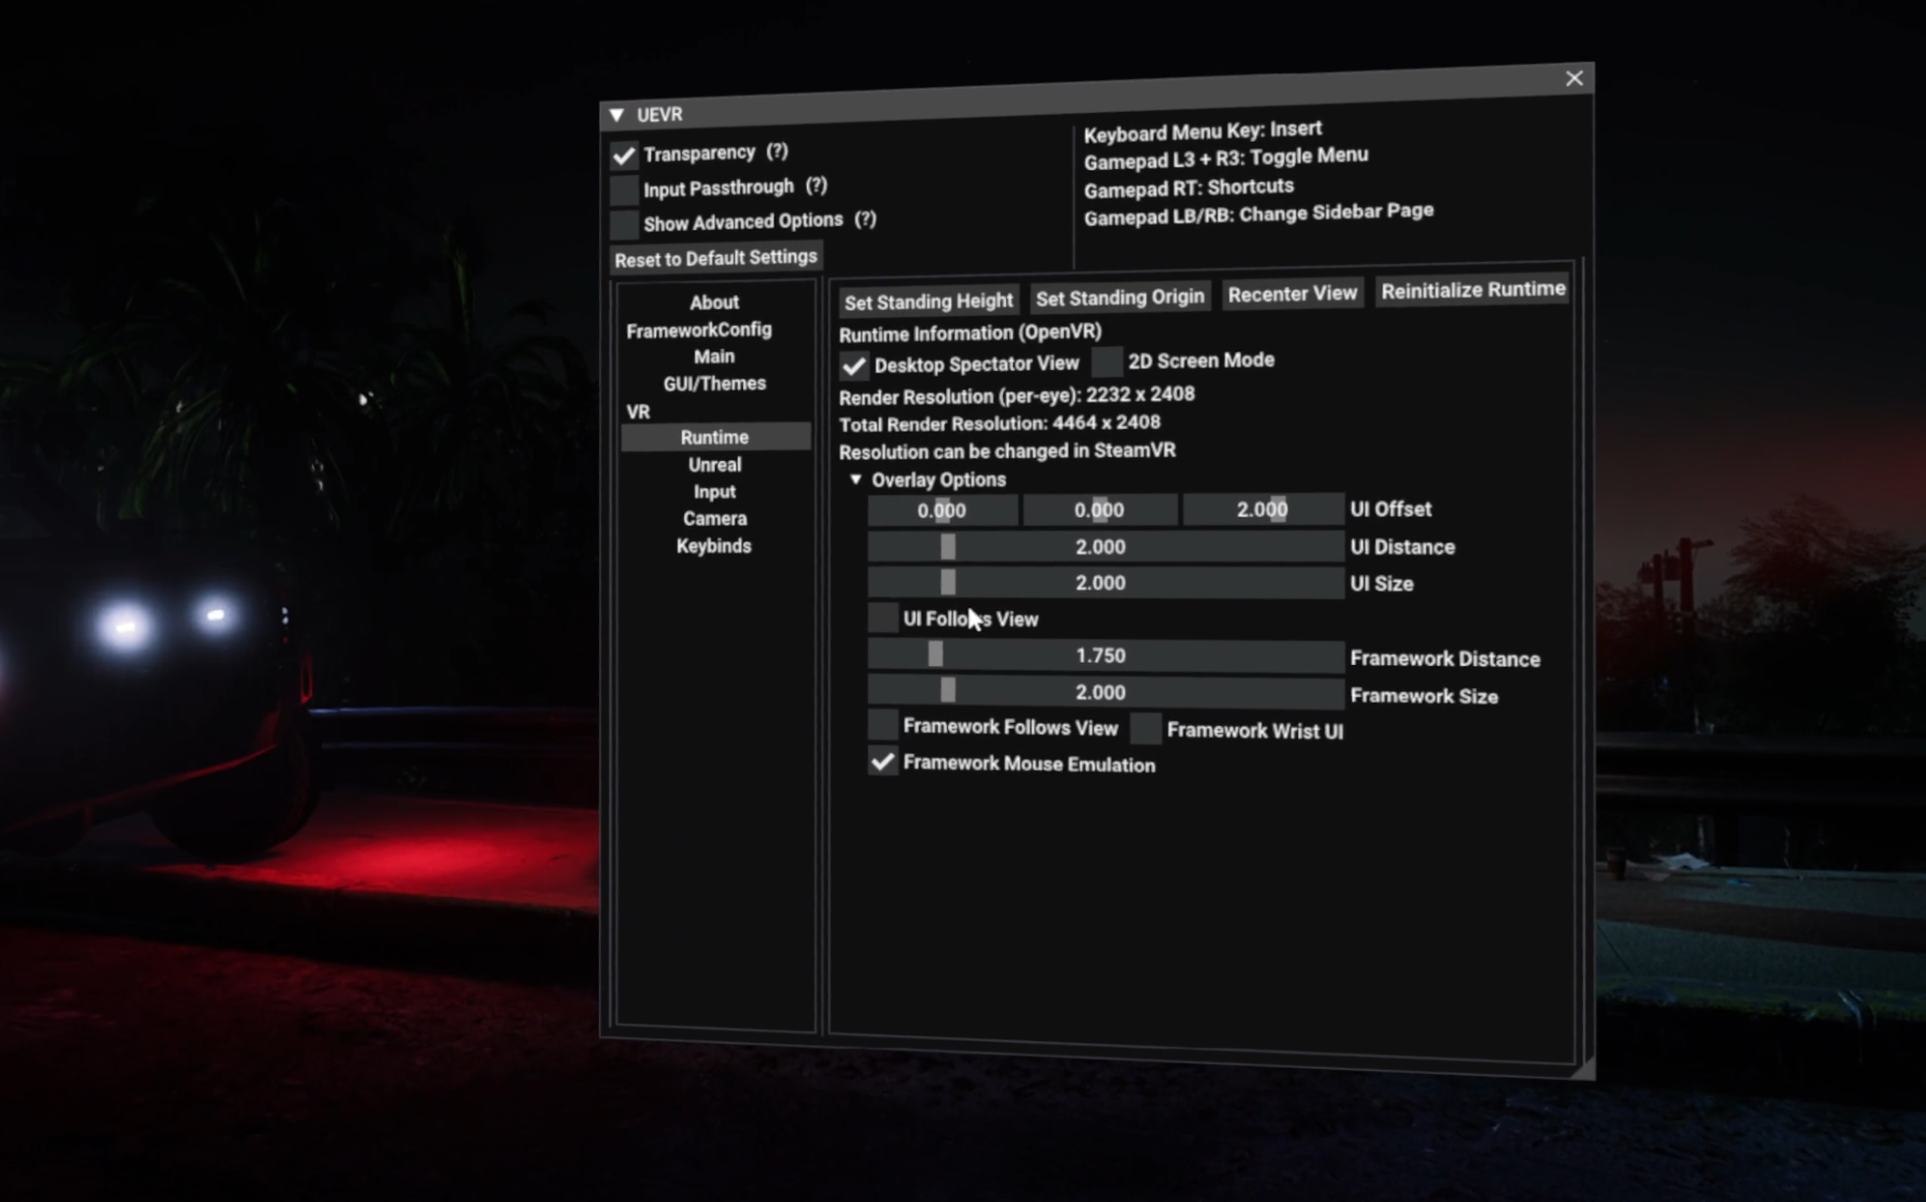This screenshot has height=1202, width=1926.
Task: Collapse the UEVR panel header
Action: coord(616,114)
